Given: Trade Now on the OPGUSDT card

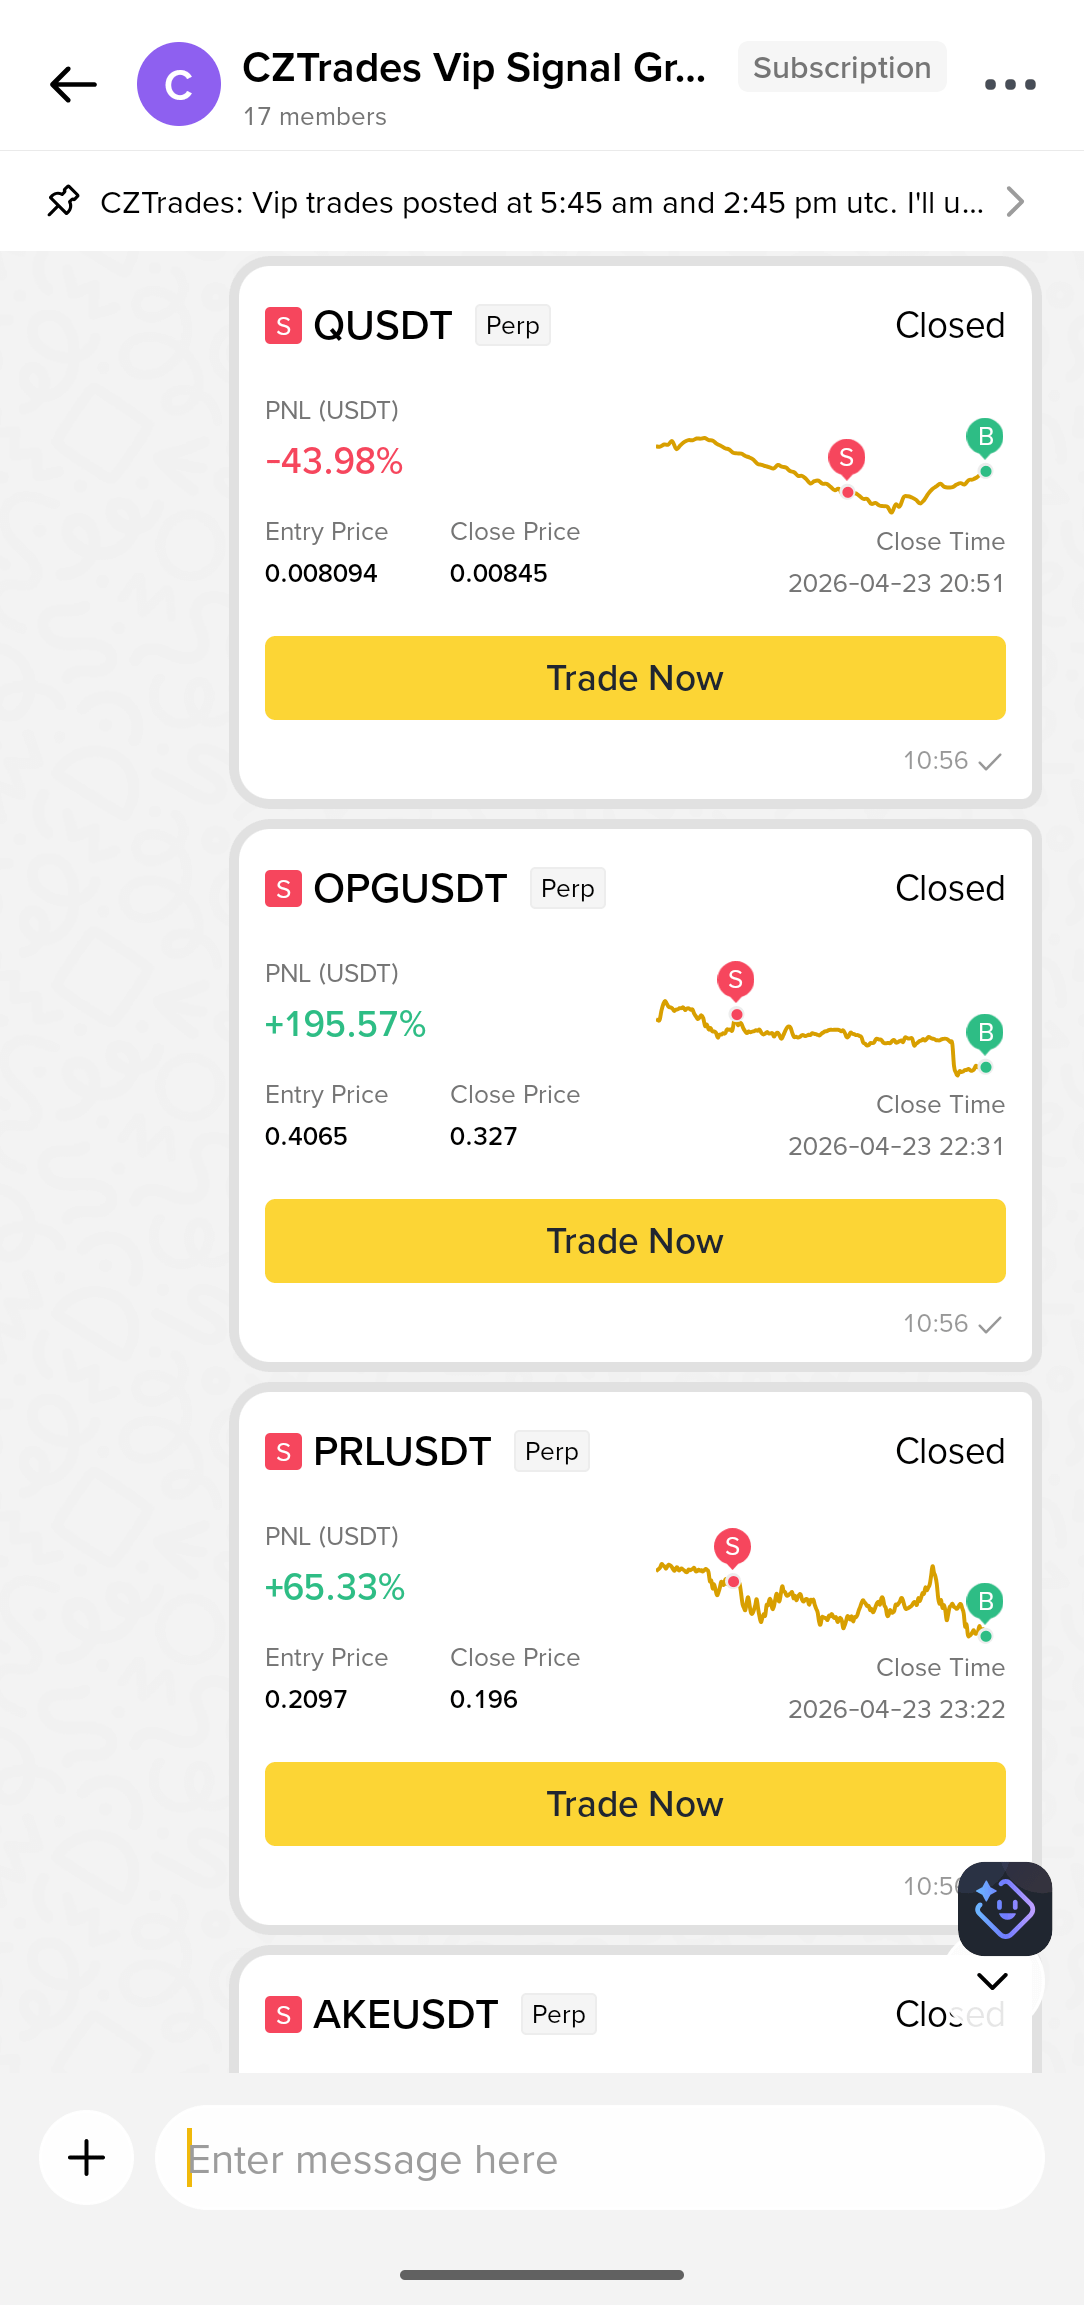Looking at the screenshot, I should coord(635,1241).
